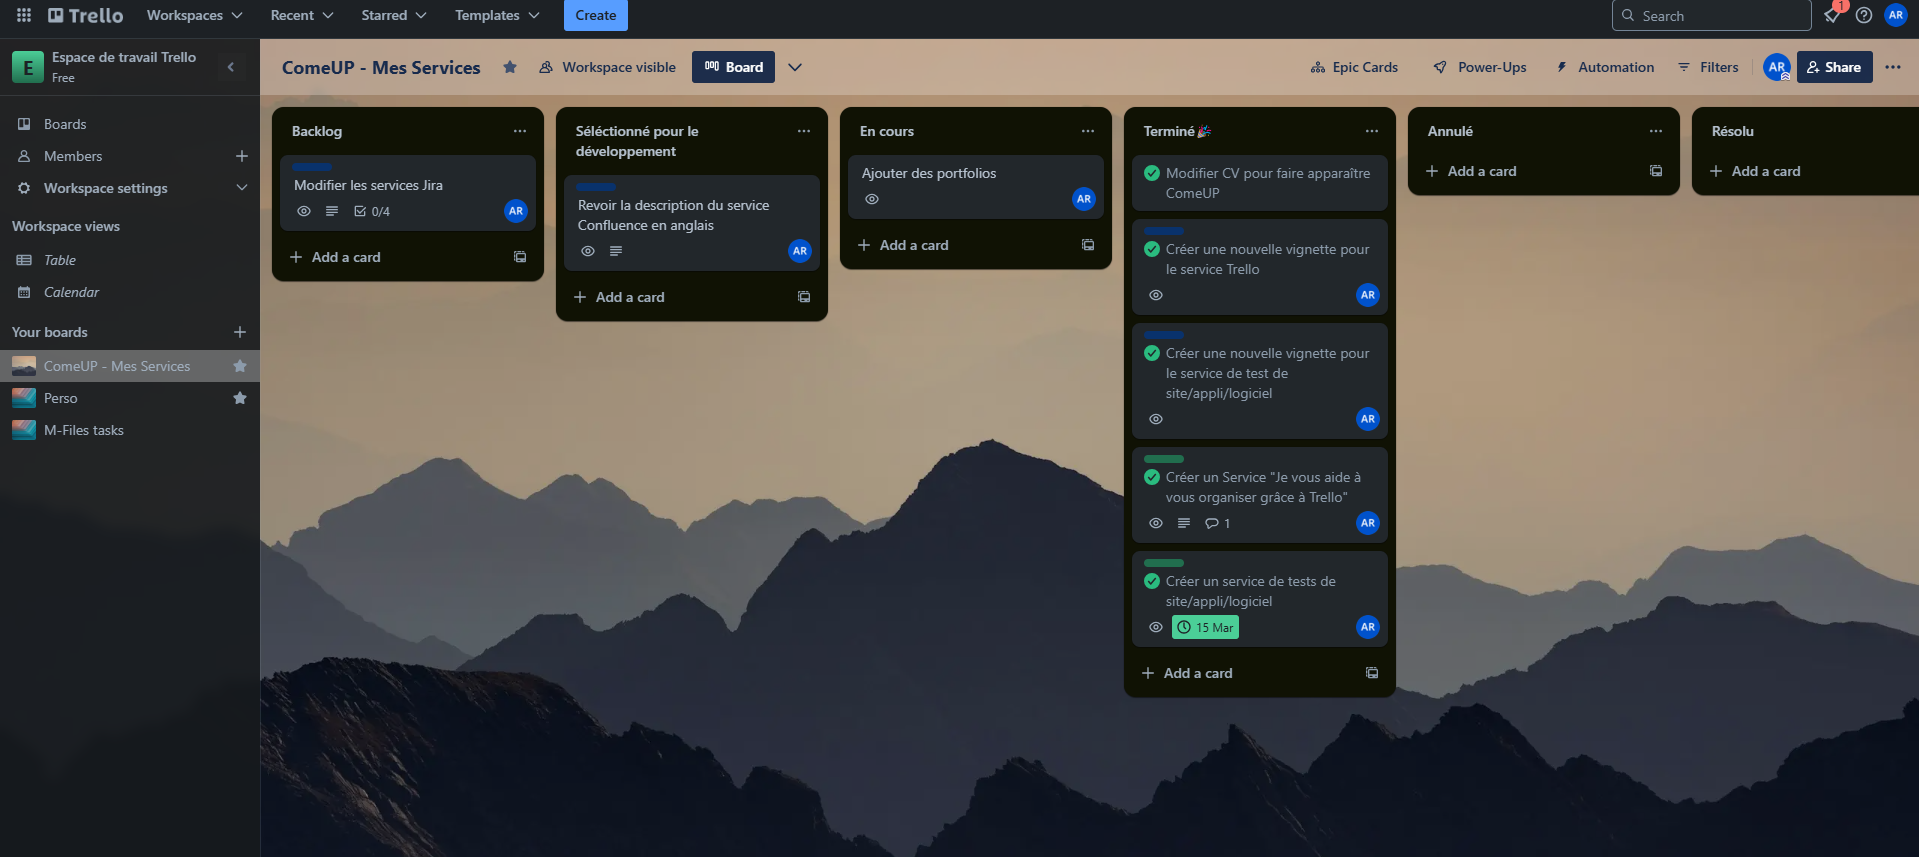Viewport: 1919px width, 857px height.
Task: Create card from template in Séléctionné list
Action: (x=804, y=297)
